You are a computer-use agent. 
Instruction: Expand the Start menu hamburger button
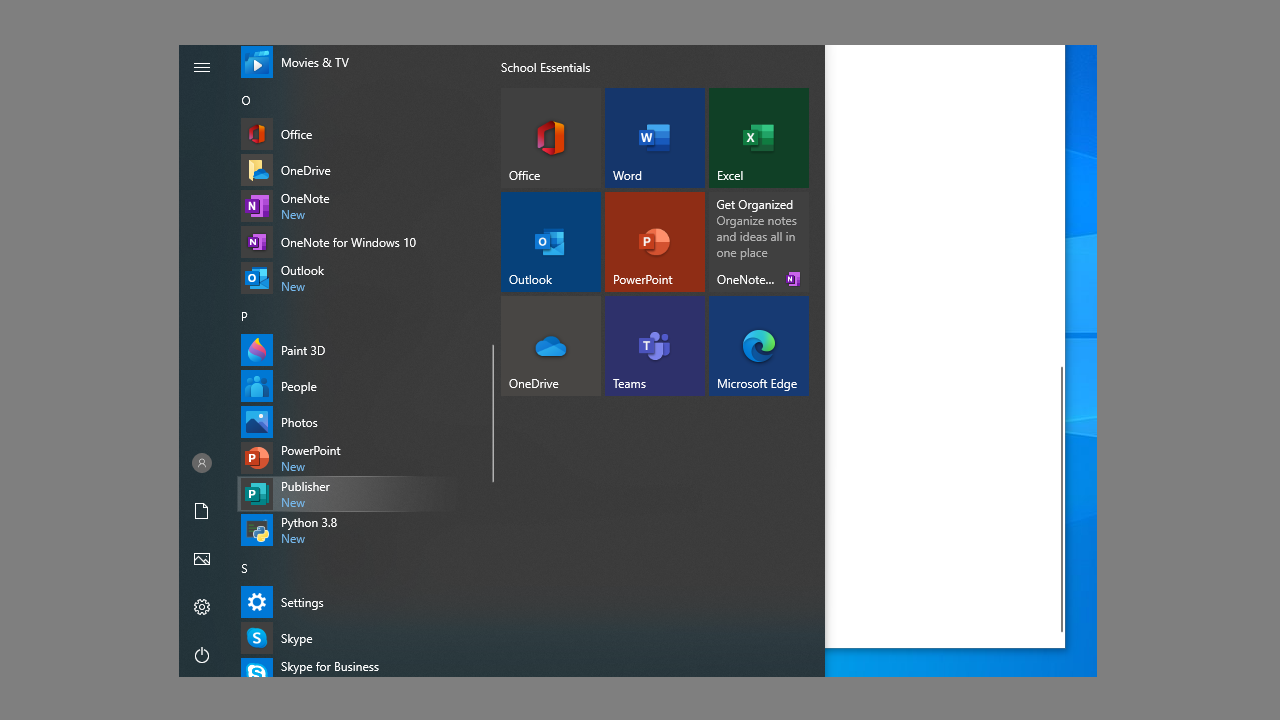pyautogui.click(x=202, y=67)
